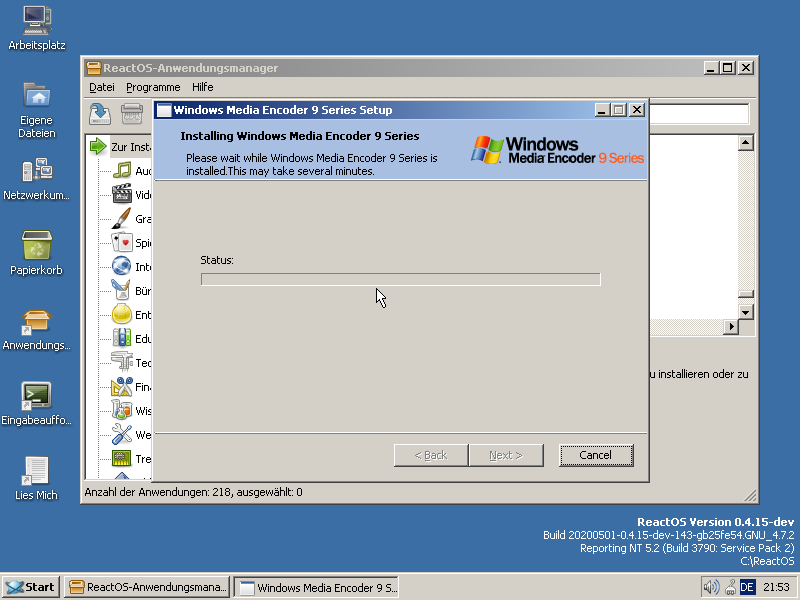Minimize the Windows Media Encoder setup window
The height and width of the screenshot is (600, 800).
coord(602,110)
